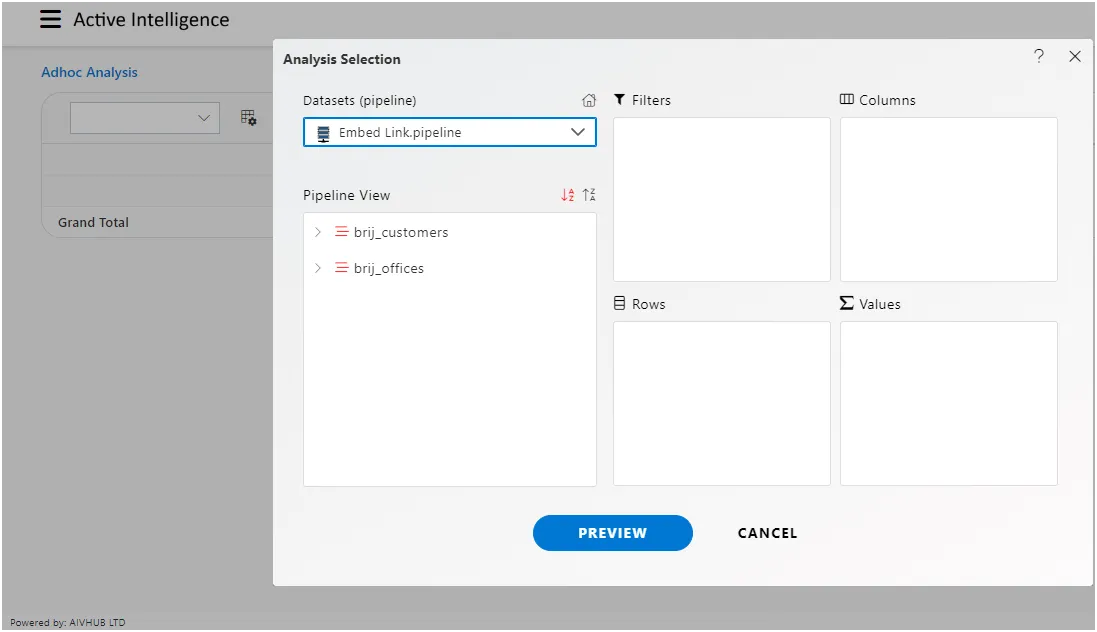The image size is (1097, 632).
Task: Click the table settings grid icon
Action: pyautogui.click(x=248, y=118)
